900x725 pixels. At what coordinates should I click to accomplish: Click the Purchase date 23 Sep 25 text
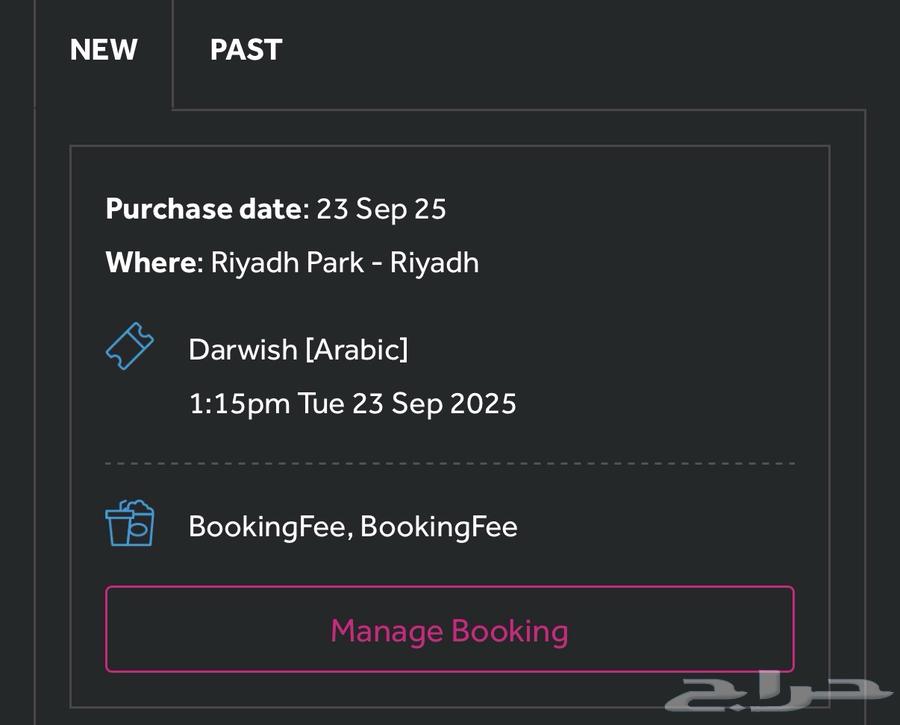(276, 209)
